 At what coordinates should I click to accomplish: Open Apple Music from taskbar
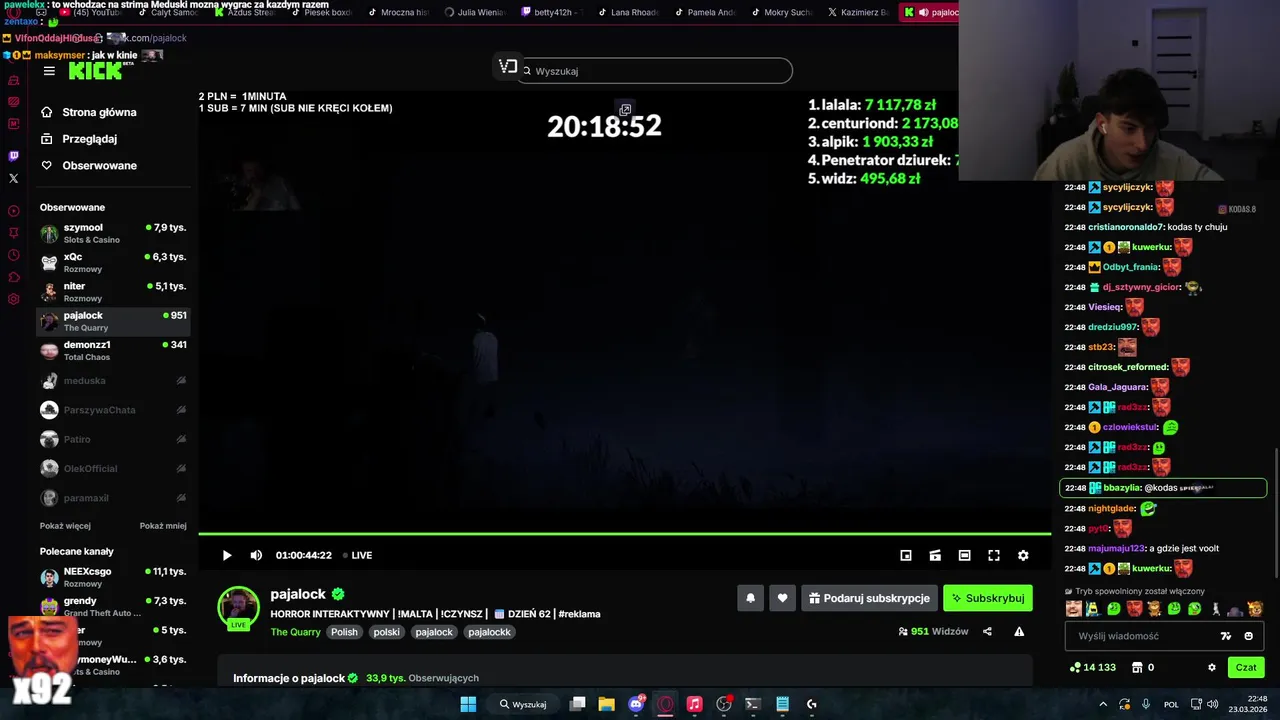click(x=694, y=704)
